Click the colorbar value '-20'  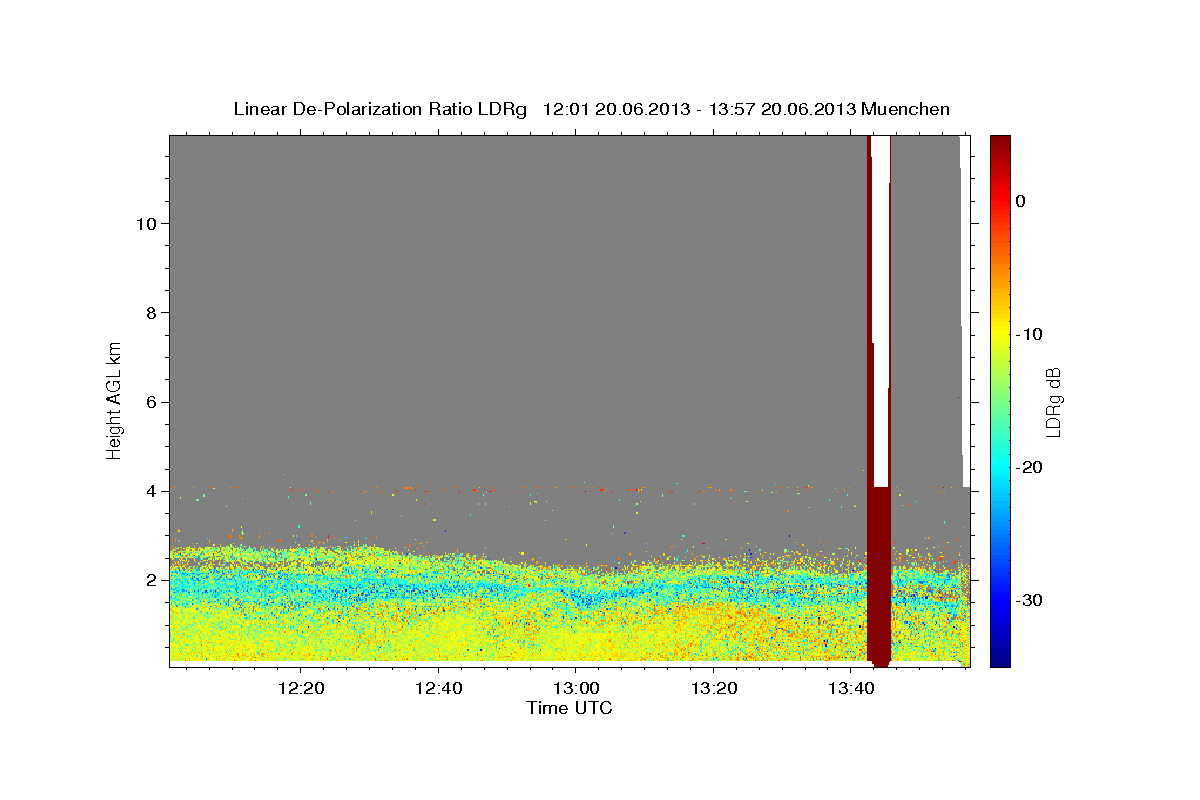point(1030,467)
